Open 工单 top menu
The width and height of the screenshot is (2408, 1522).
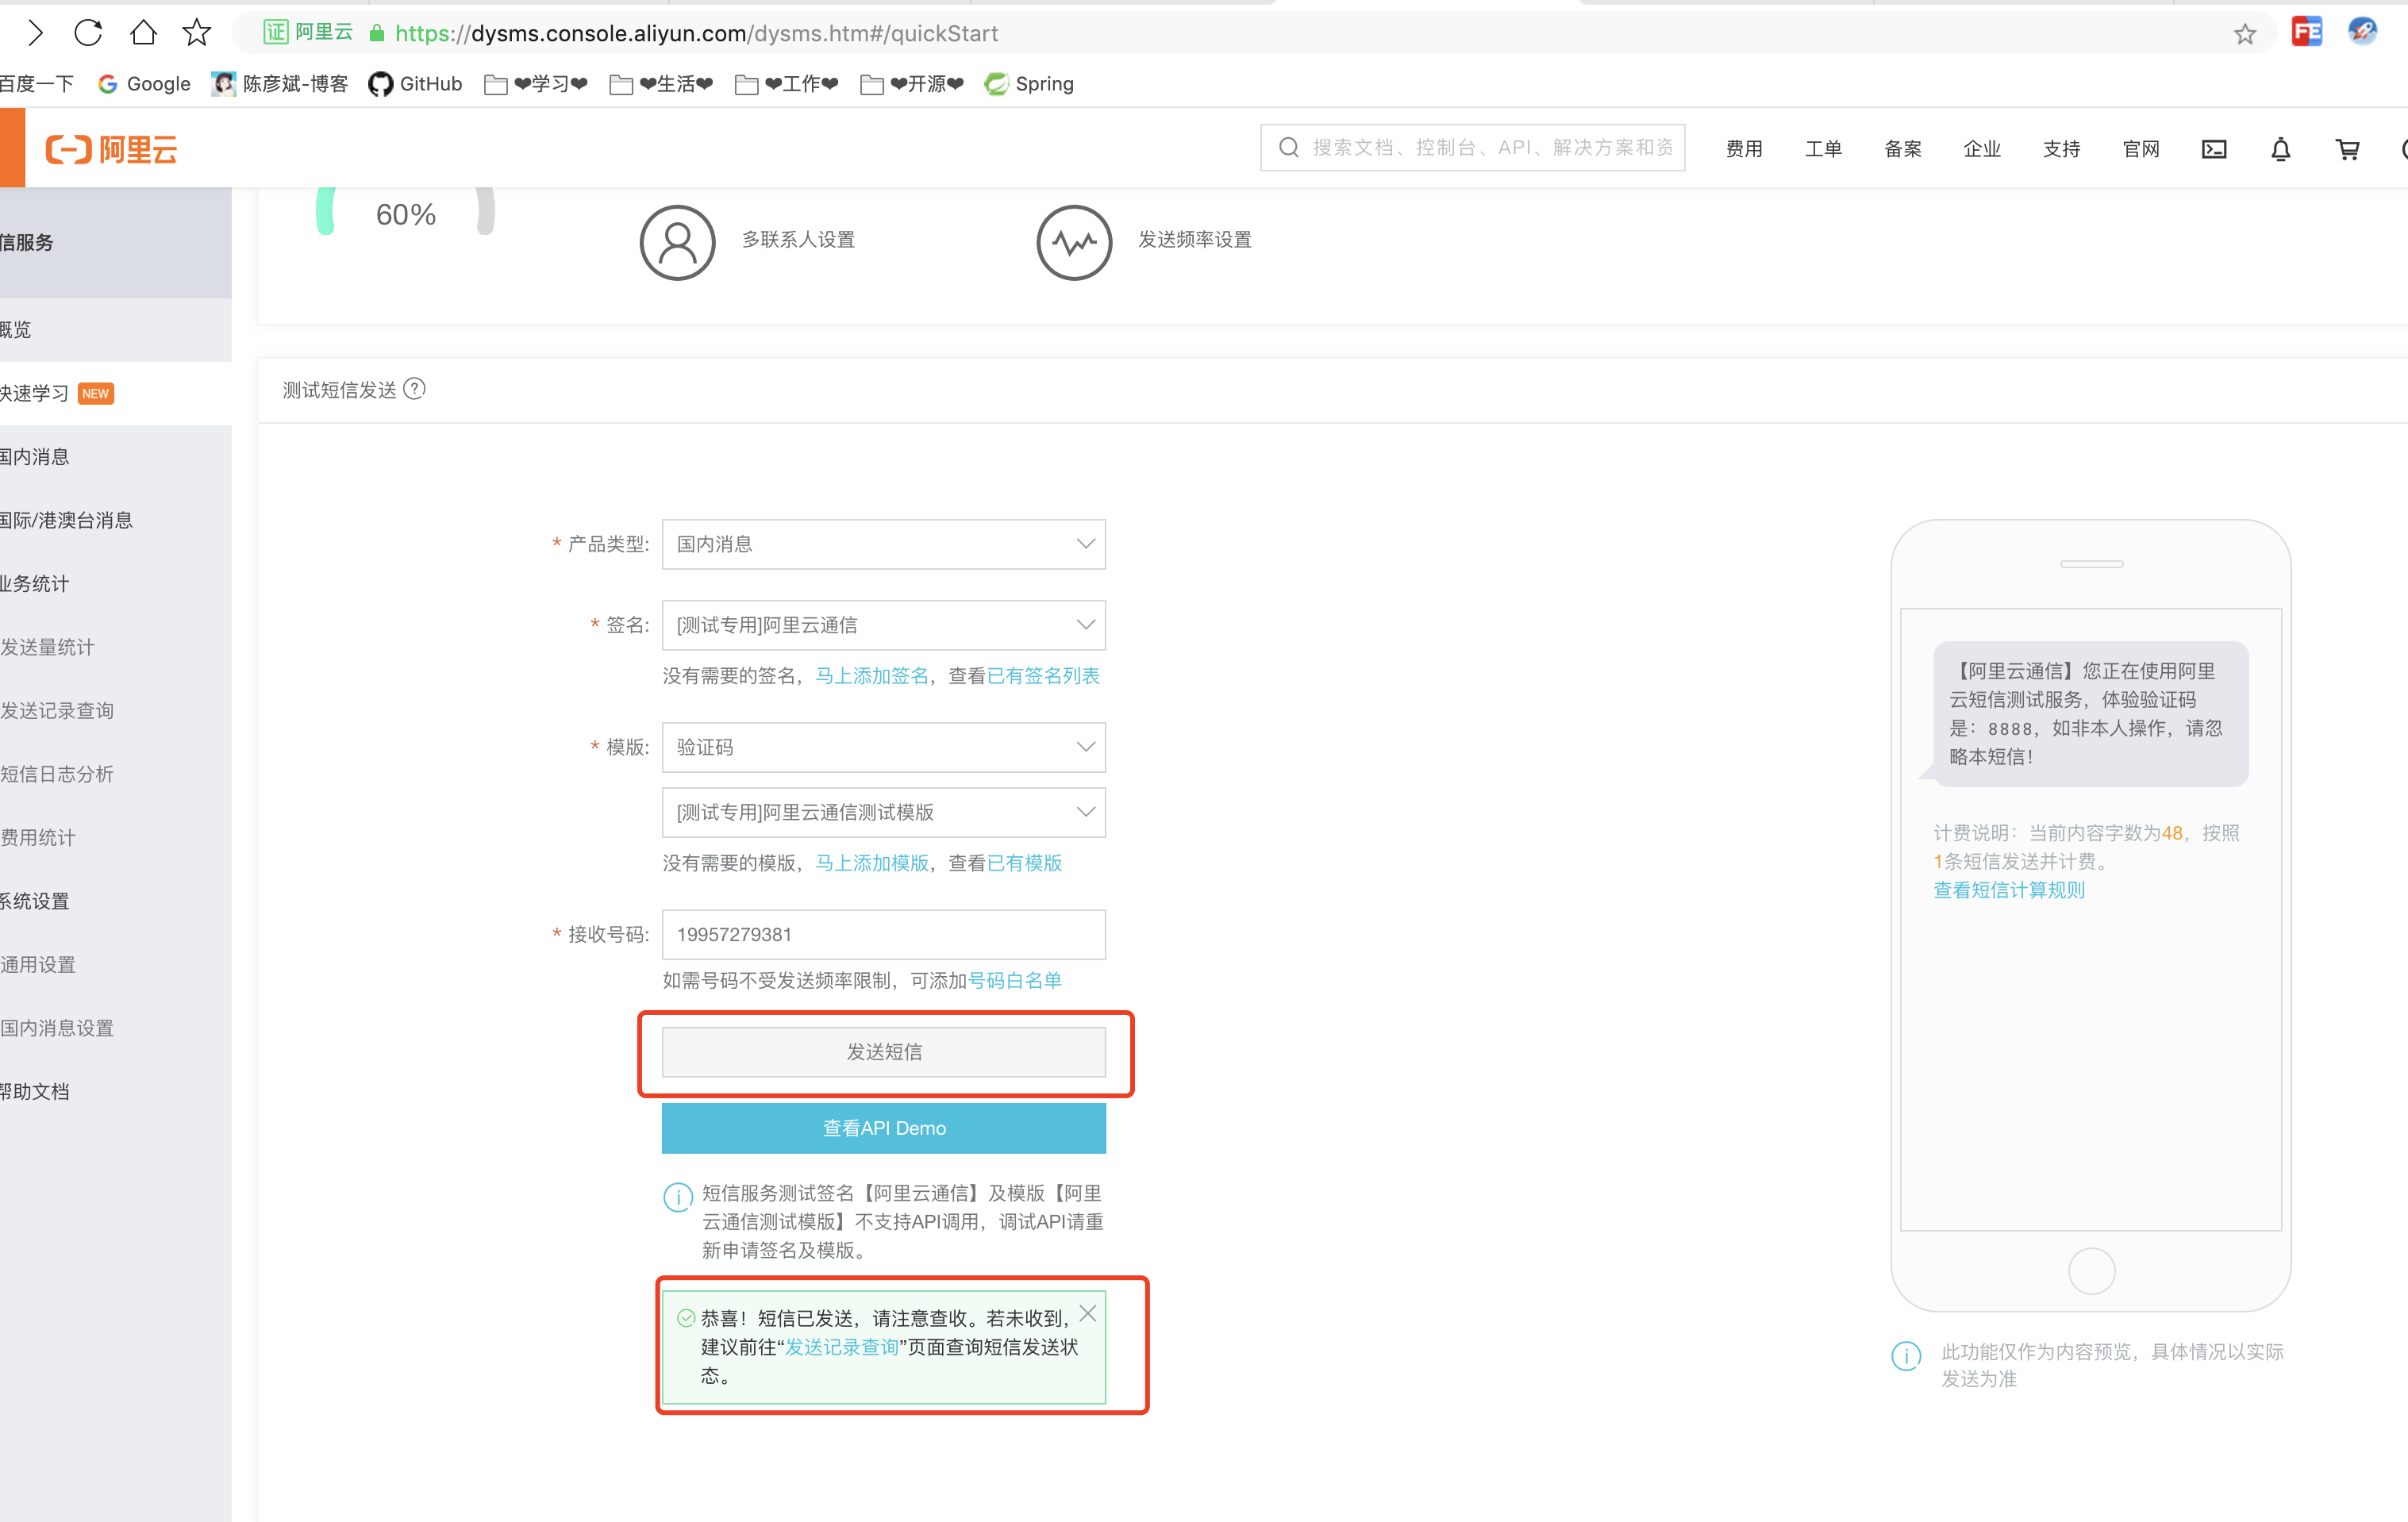click(x=1823, y=149)
